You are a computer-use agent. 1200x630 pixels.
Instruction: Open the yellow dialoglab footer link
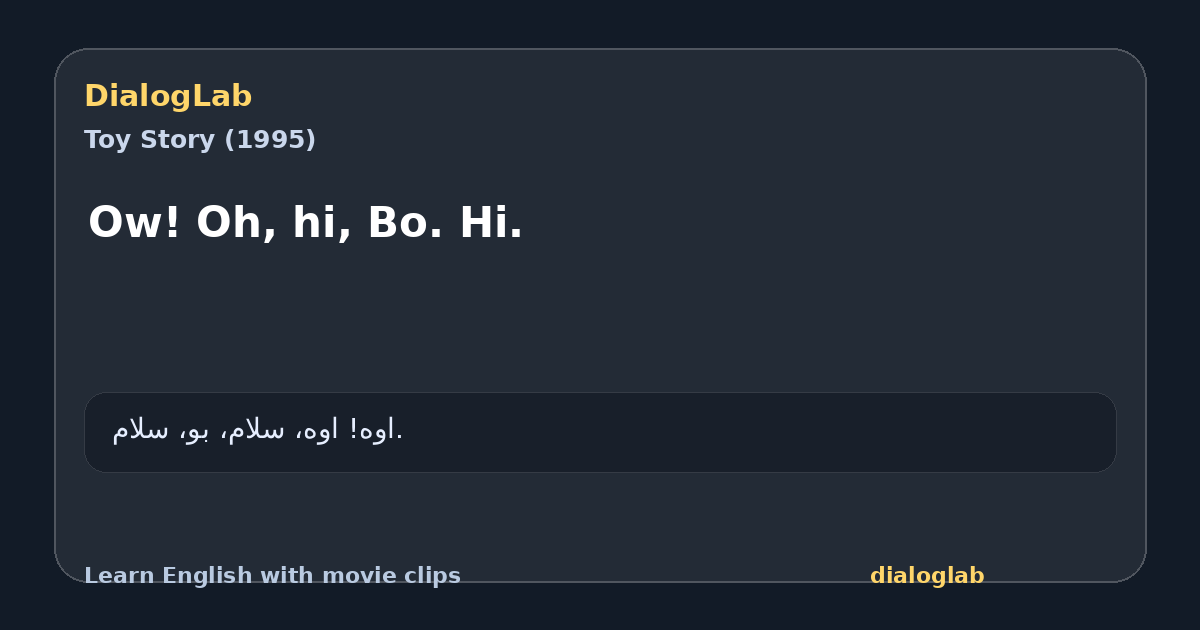[x=927, y=576]
